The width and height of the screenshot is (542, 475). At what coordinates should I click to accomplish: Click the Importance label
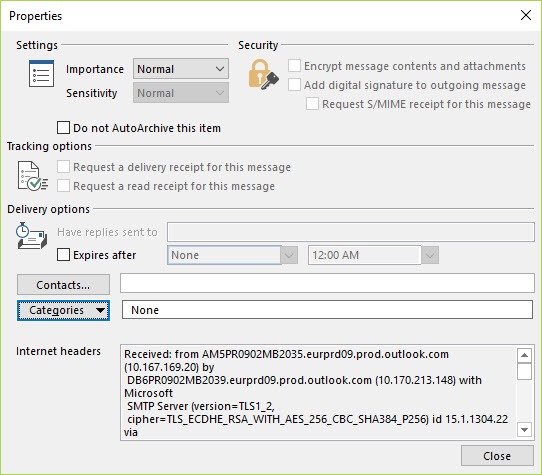[x=95, y=69]
